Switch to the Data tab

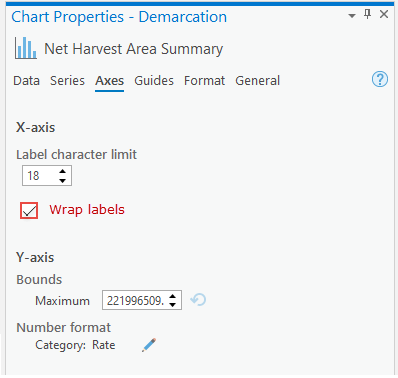(x=26, y=81)
